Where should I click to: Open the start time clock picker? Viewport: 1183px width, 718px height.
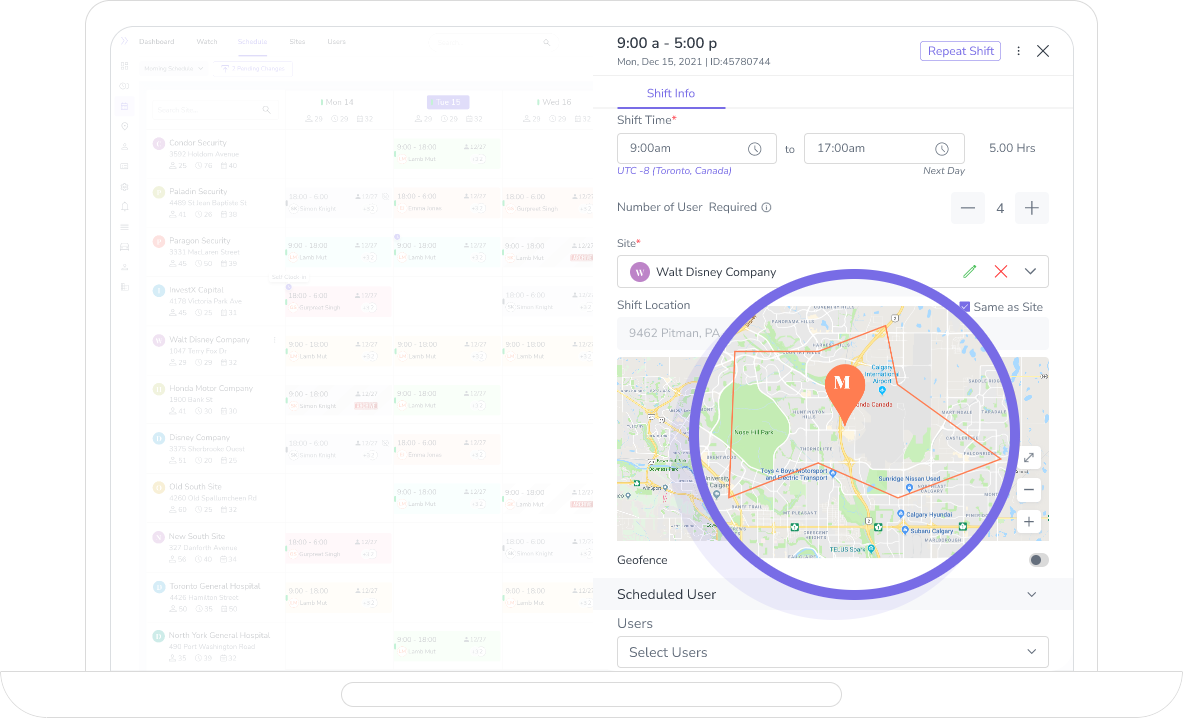point(754,149)
